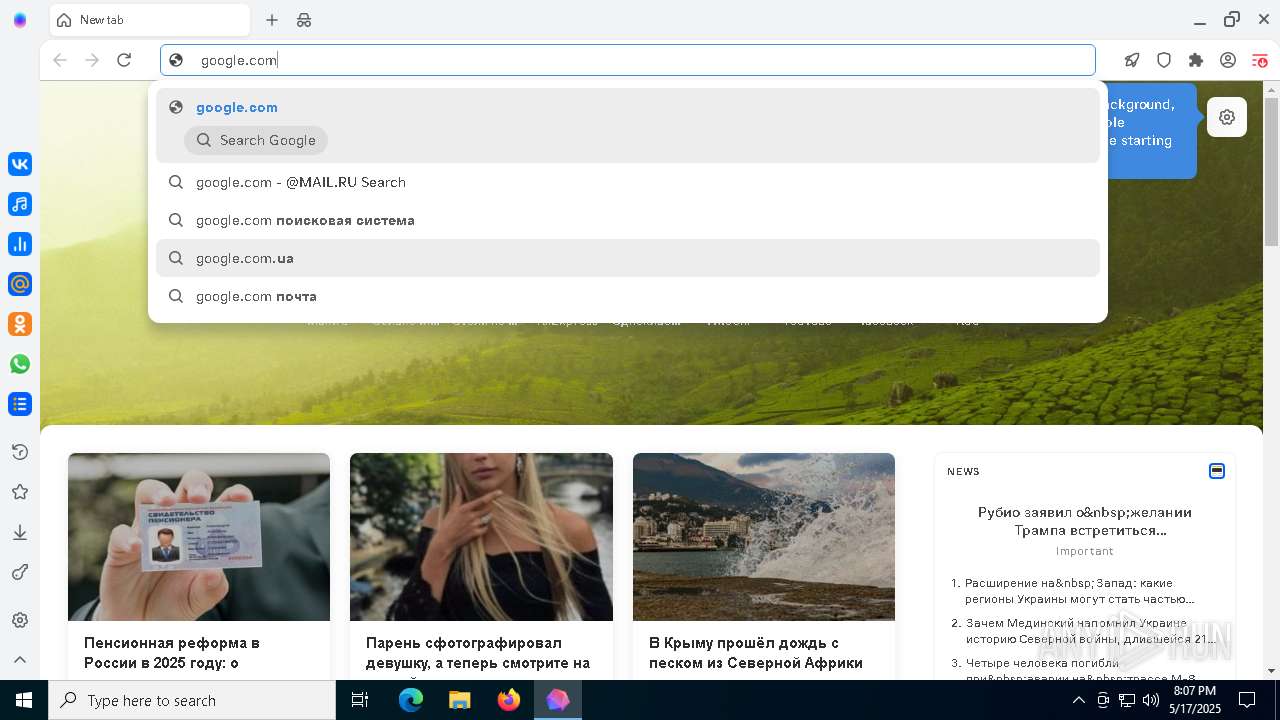Screen dimensions: 1280x720
Task: Open the pension ID card article thumbnail
Action: [x=199, y=537]
